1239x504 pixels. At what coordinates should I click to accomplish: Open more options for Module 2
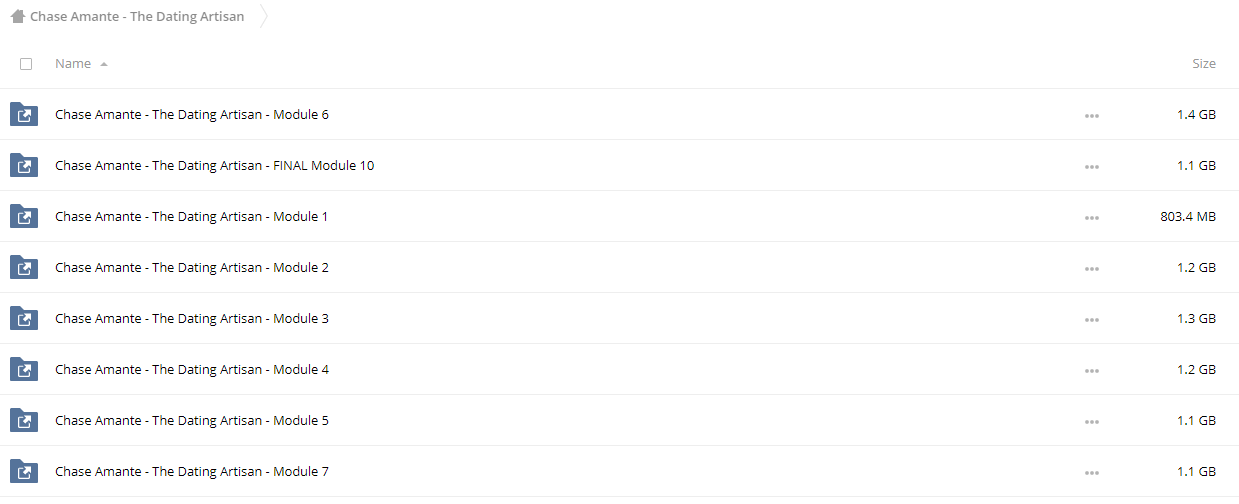(1091, 268)
